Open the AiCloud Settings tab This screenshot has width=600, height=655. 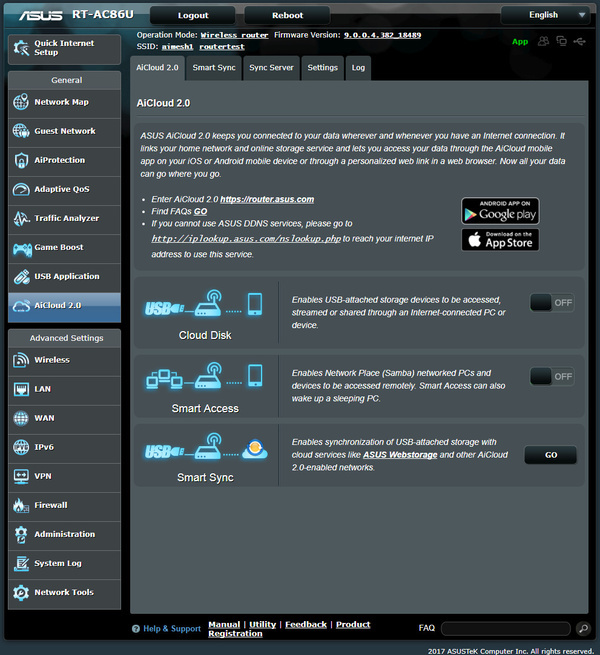pos(323,68)
